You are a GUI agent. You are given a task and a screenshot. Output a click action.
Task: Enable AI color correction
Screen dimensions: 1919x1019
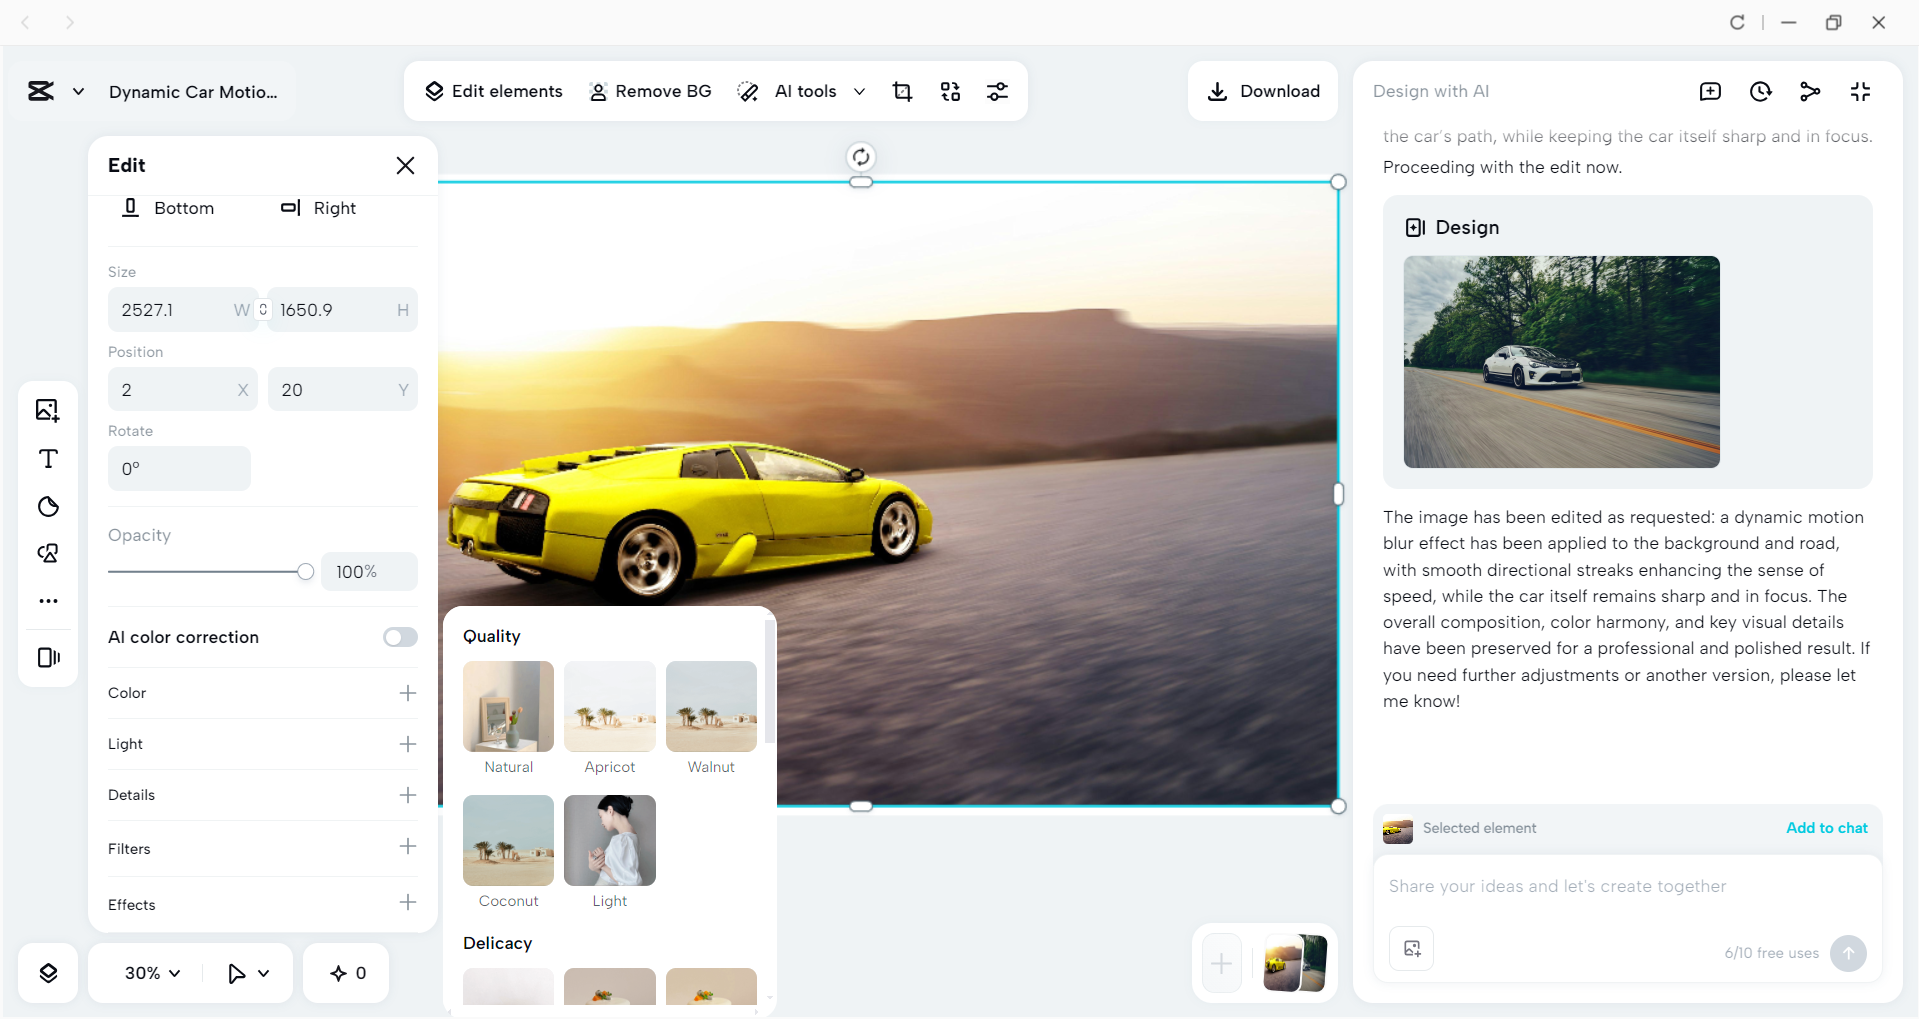click(x=399, y=637)
